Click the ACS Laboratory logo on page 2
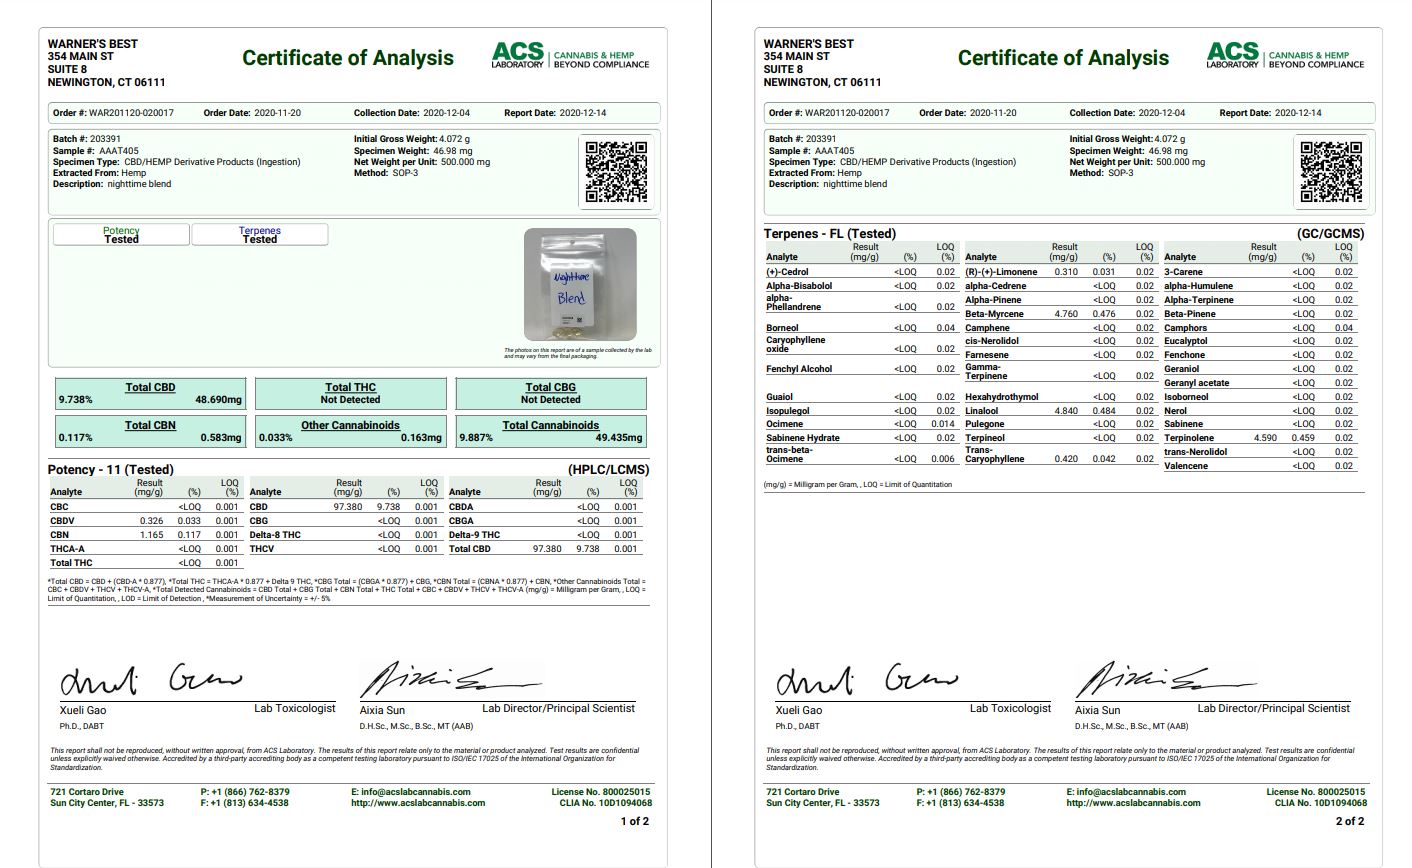The width and height of the screenshot is (1412, 868). point(1285,56)
